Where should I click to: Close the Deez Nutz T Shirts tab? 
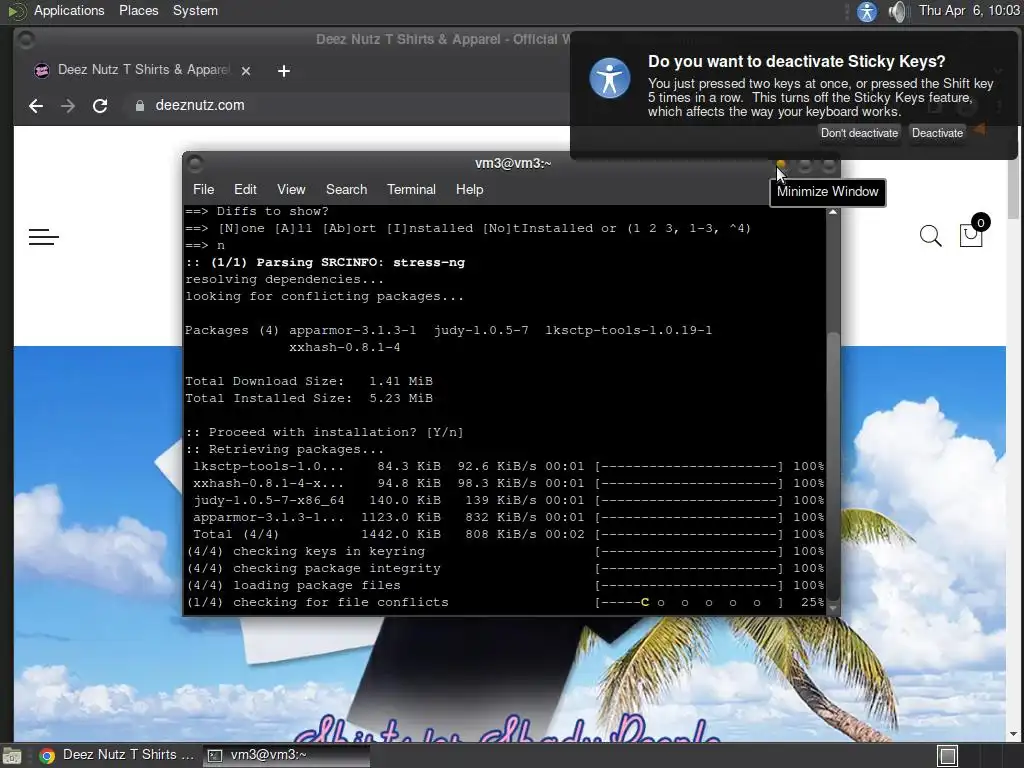[x=246, y=71]
